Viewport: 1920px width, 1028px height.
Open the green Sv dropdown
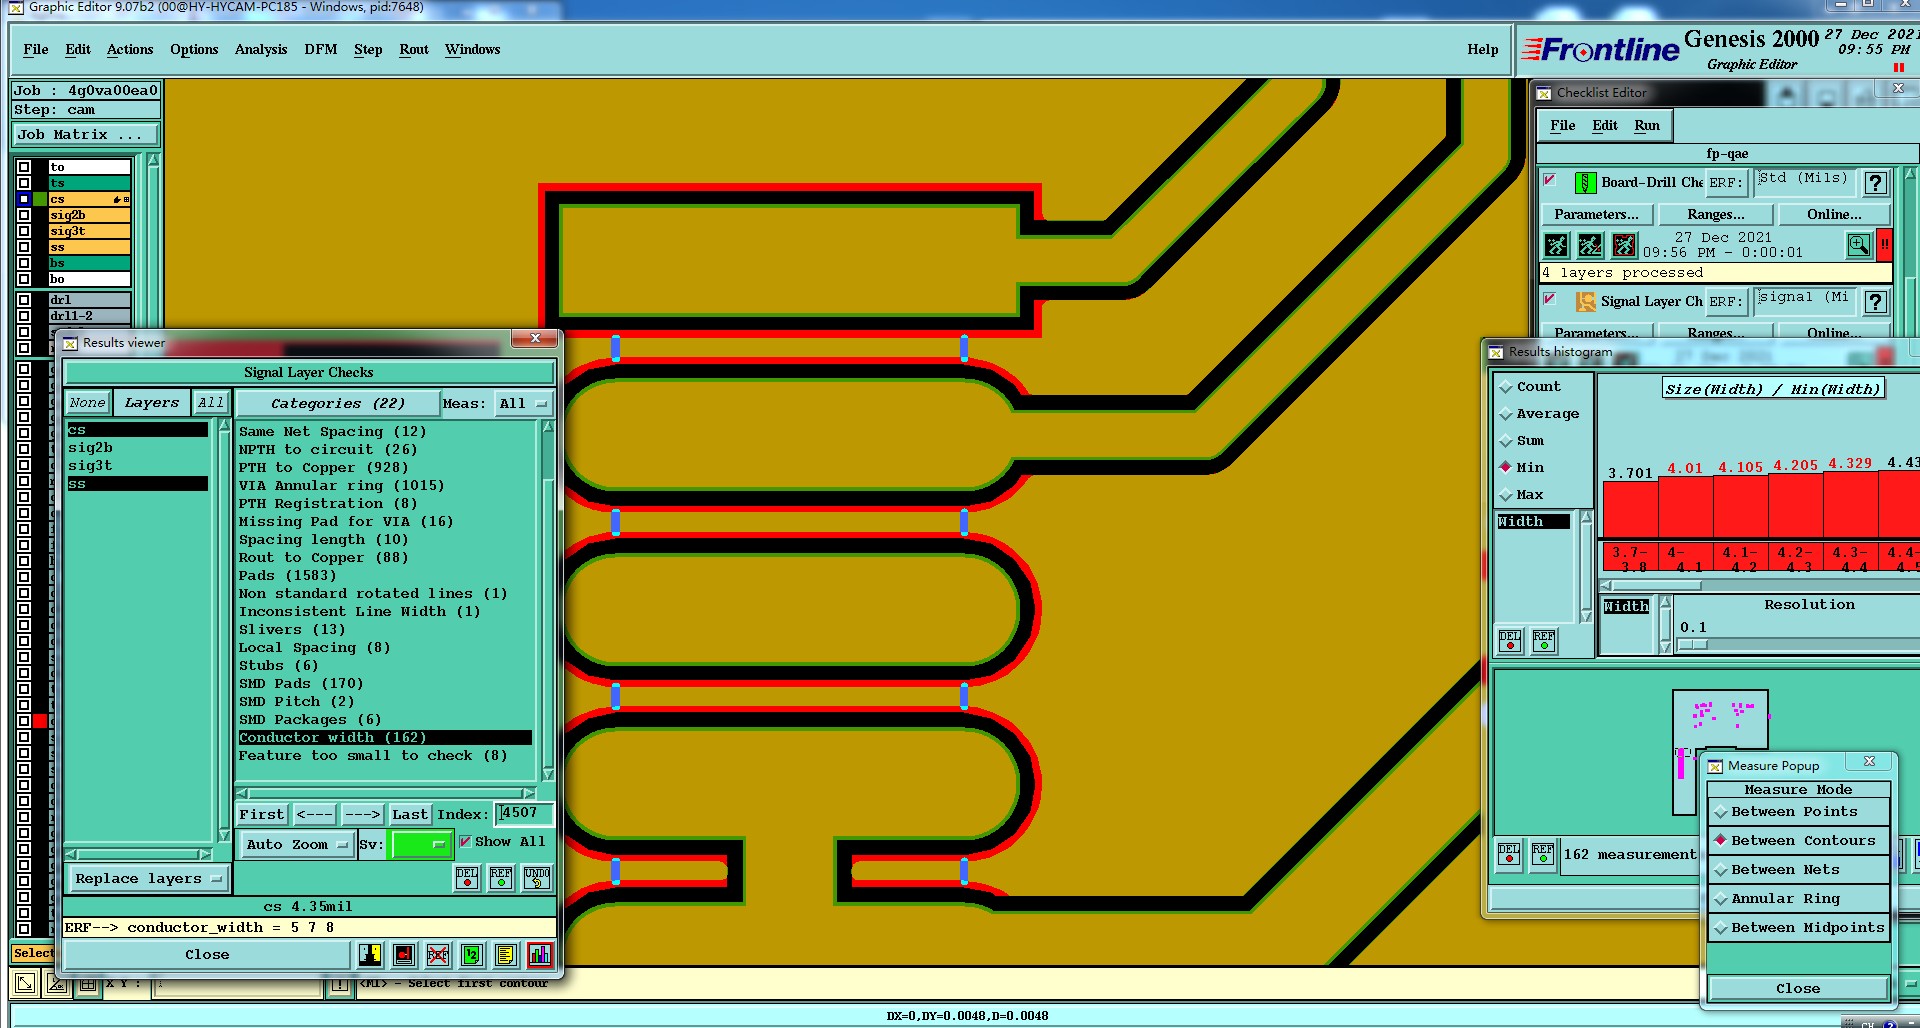tap(420, 845)
